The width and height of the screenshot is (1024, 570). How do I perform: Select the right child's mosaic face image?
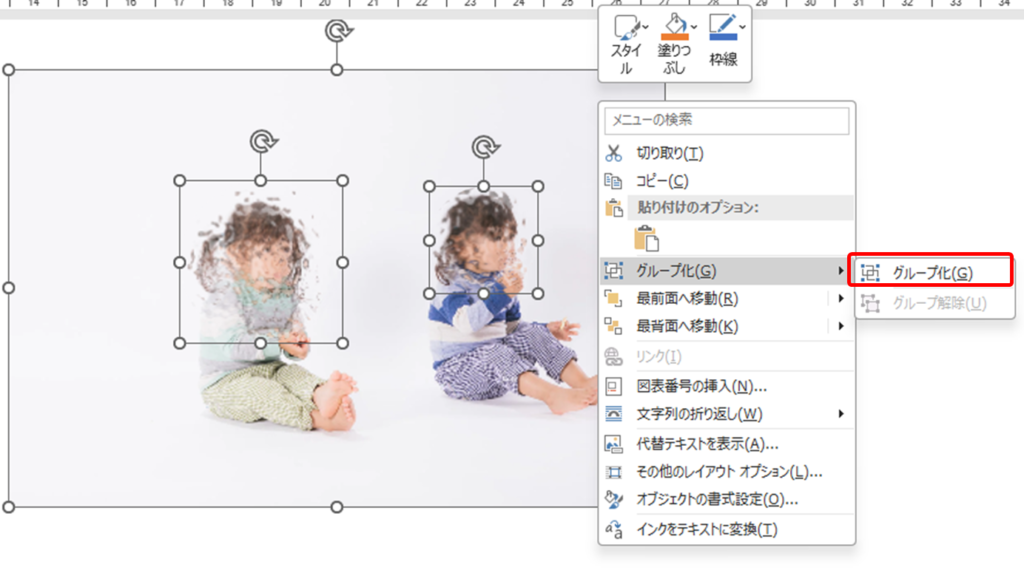tap(483, 240)
